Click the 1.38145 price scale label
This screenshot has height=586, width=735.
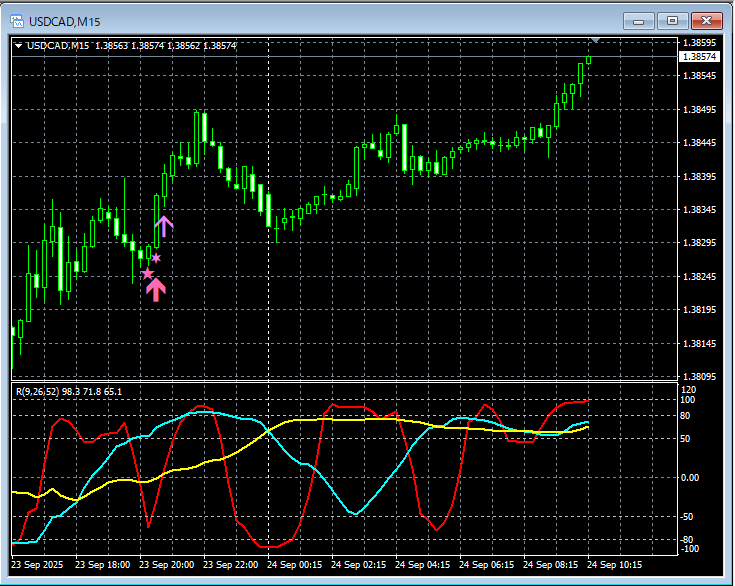[x=699, y=344]
